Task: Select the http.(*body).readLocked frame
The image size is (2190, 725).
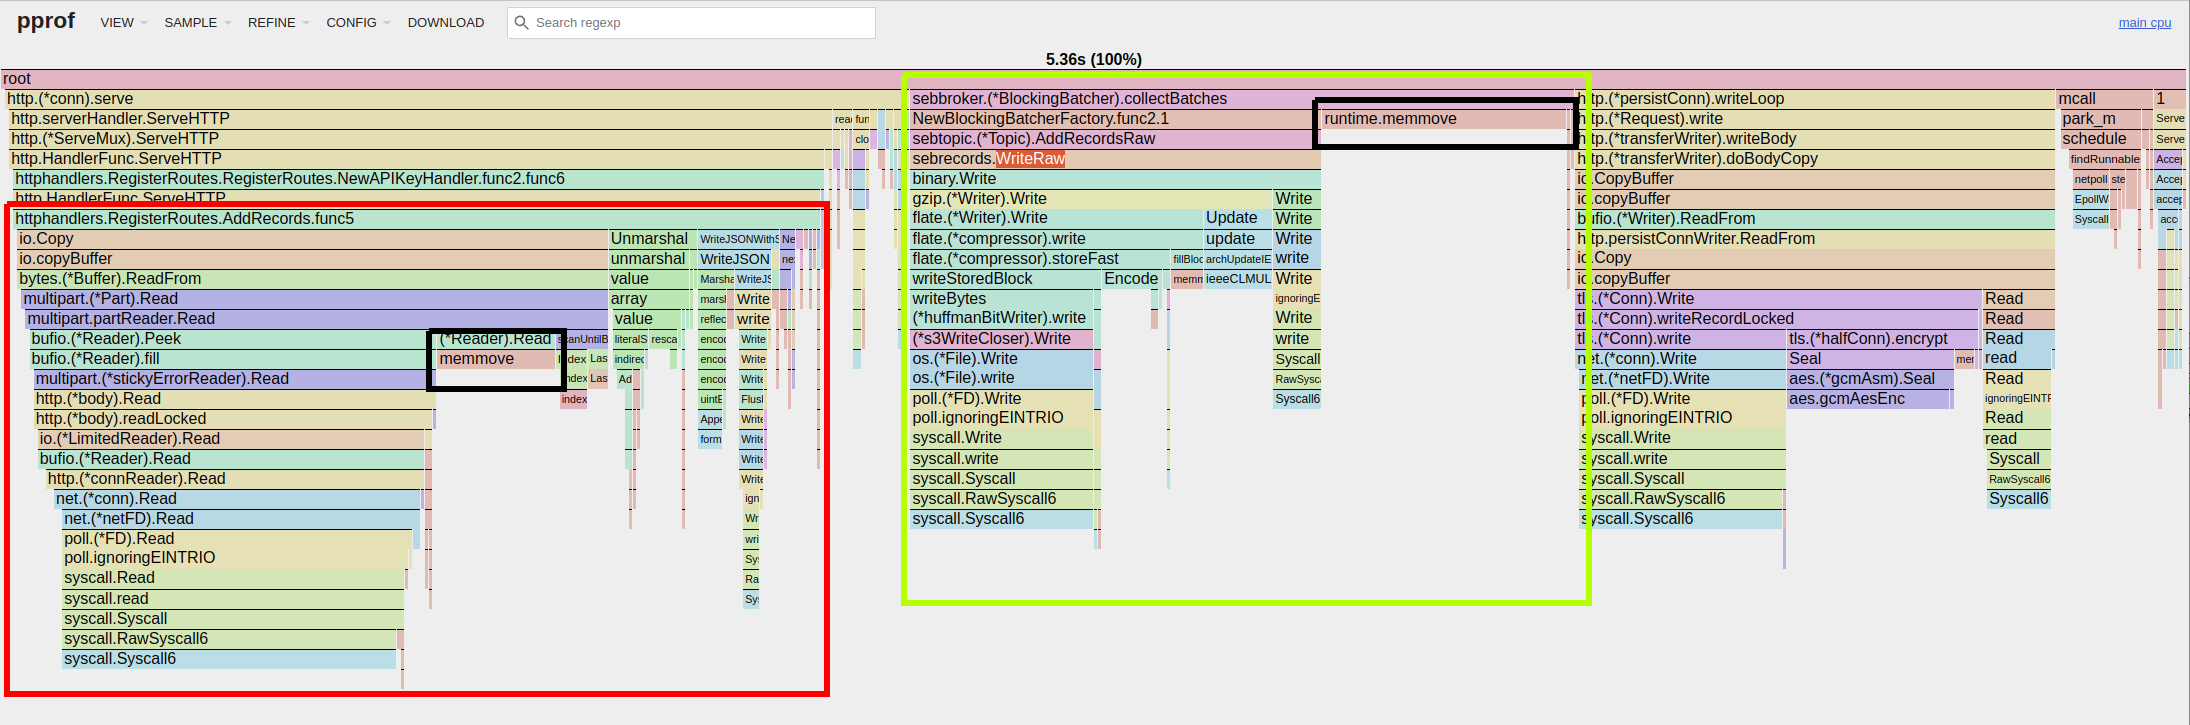Action: pos(233,419)
